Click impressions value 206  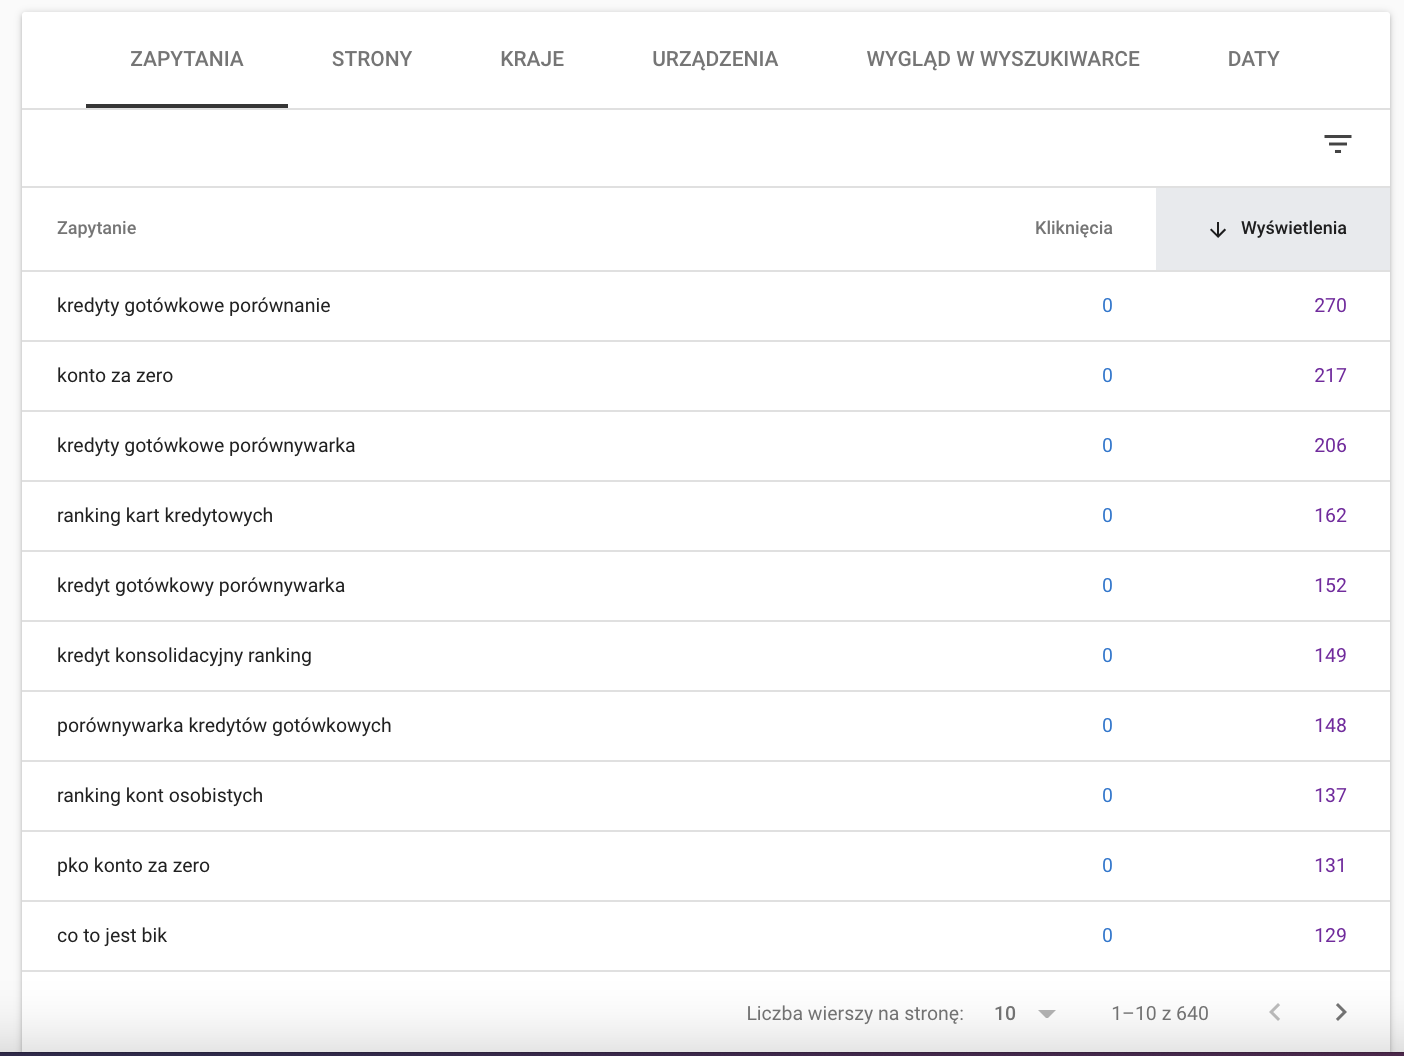coord(1330,445)
